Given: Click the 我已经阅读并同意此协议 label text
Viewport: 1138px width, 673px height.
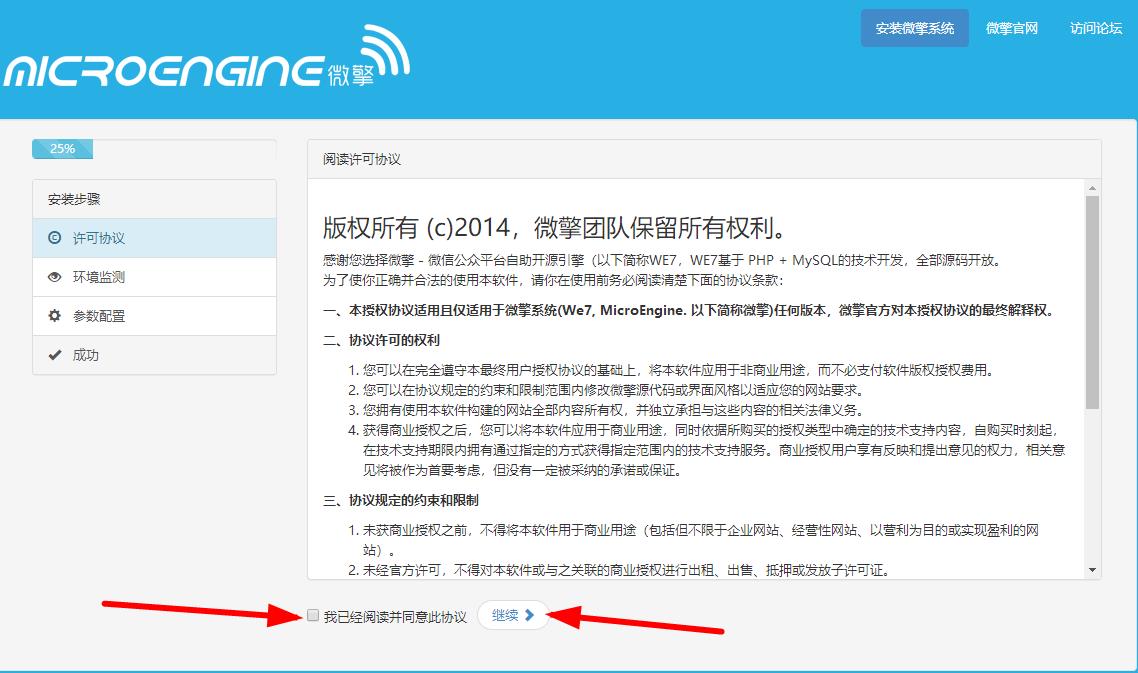Looking at the screenshot, I should pos(395,617).
